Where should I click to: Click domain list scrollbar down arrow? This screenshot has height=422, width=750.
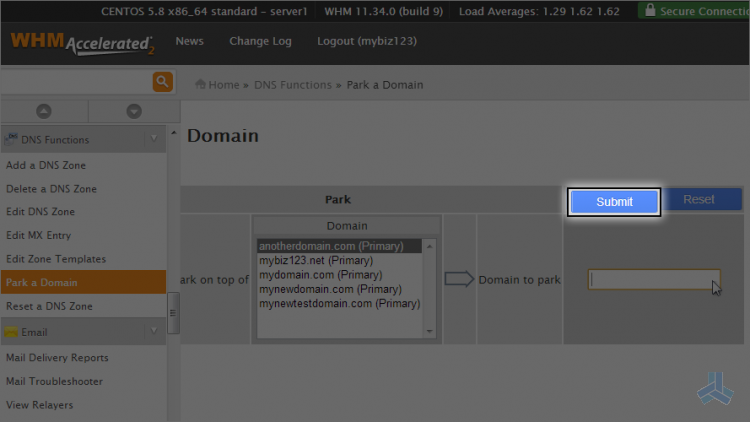430,331
